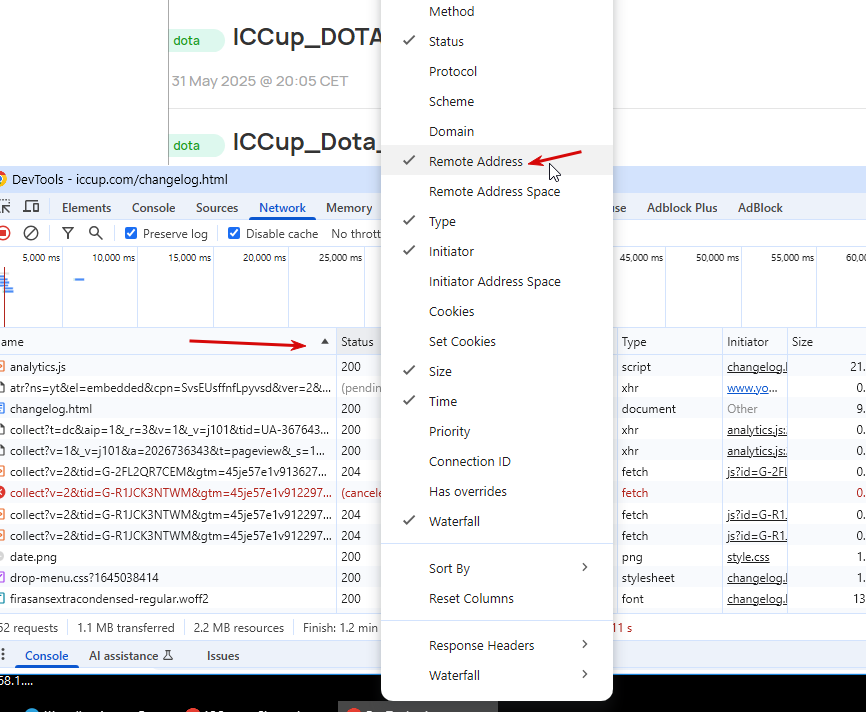The height and width of the screenshot is (712, 866).
Task: Open www.yo... initiator link
Action: click(752, 388)
